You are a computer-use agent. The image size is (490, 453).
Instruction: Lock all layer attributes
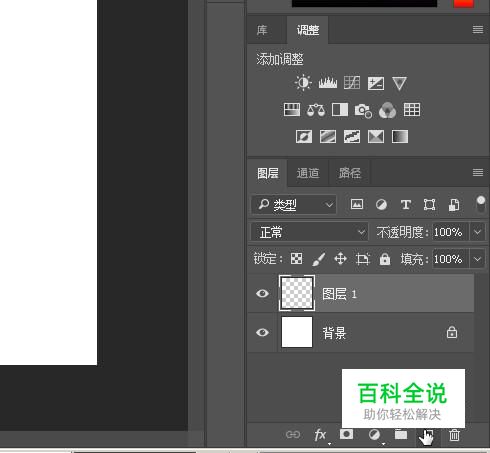[x=385, y=259]
